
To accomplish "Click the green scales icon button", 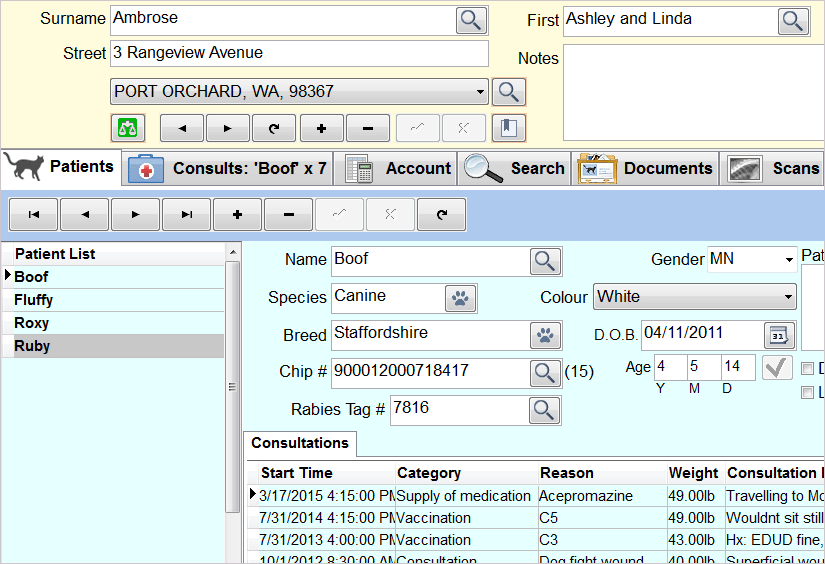I will pyautogui.click(x=128, y=128).
